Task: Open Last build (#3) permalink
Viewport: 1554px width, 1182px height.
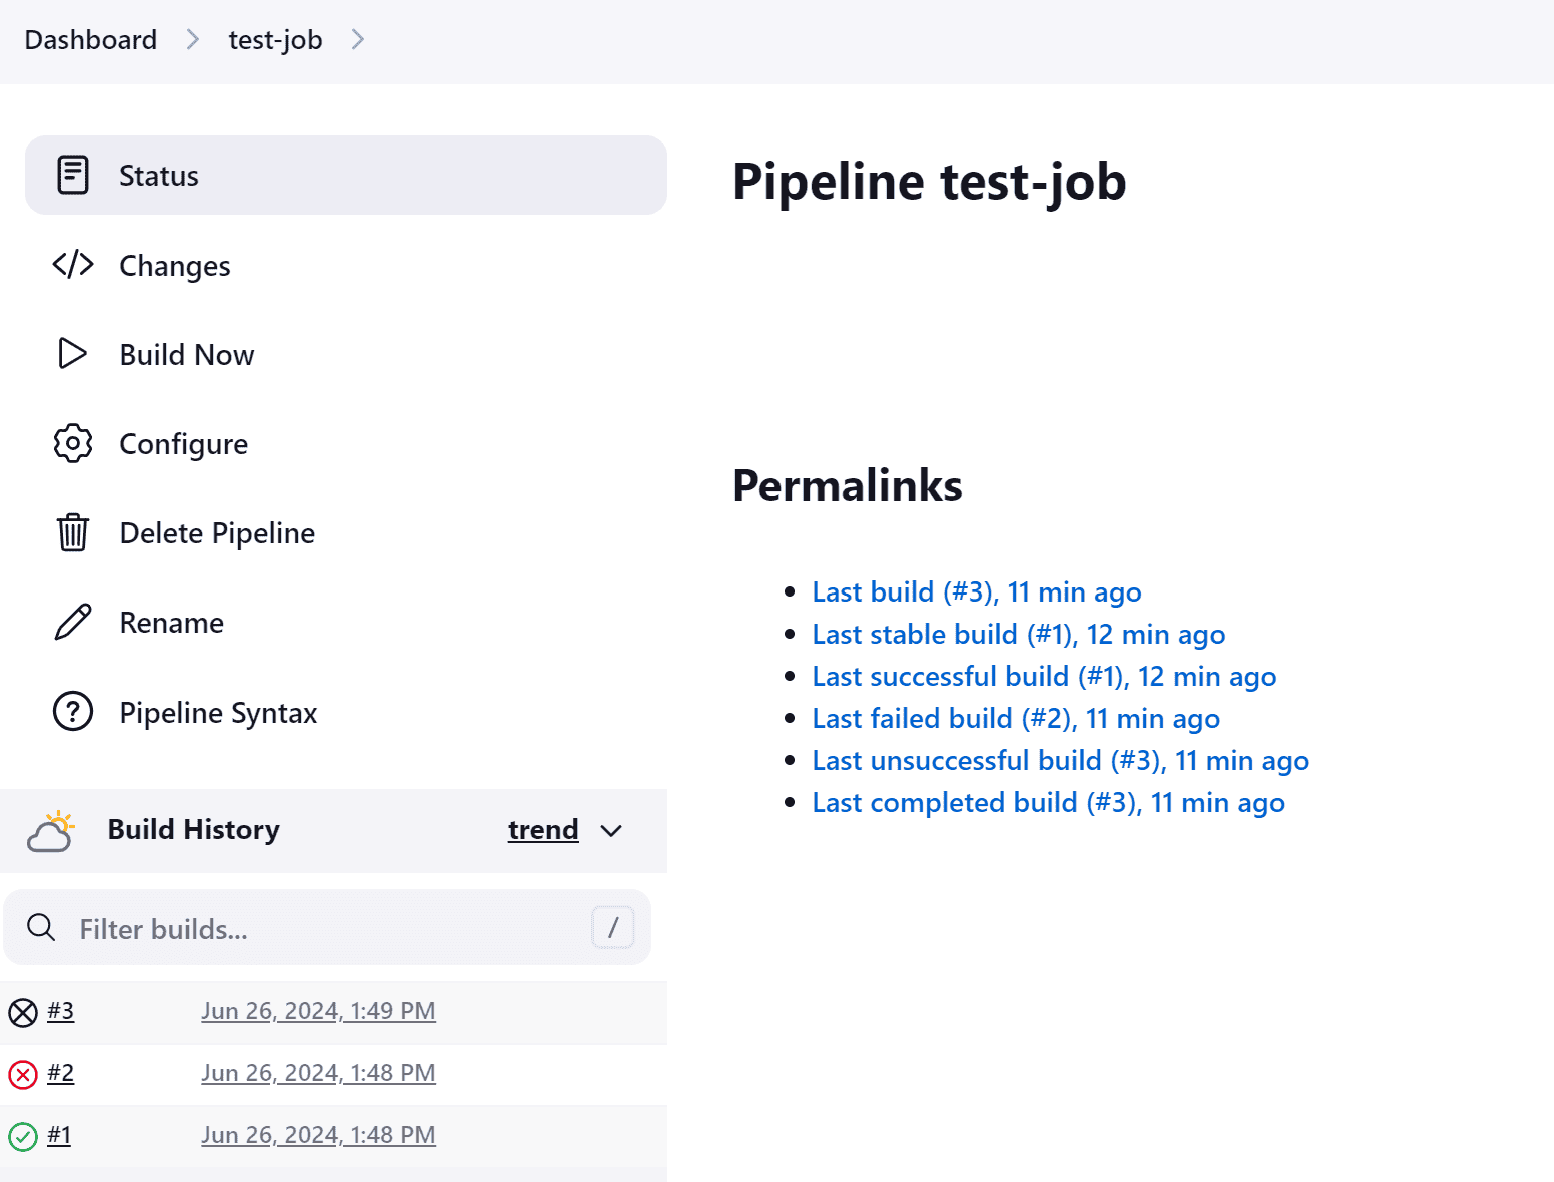Action: [x=977, y=592]
